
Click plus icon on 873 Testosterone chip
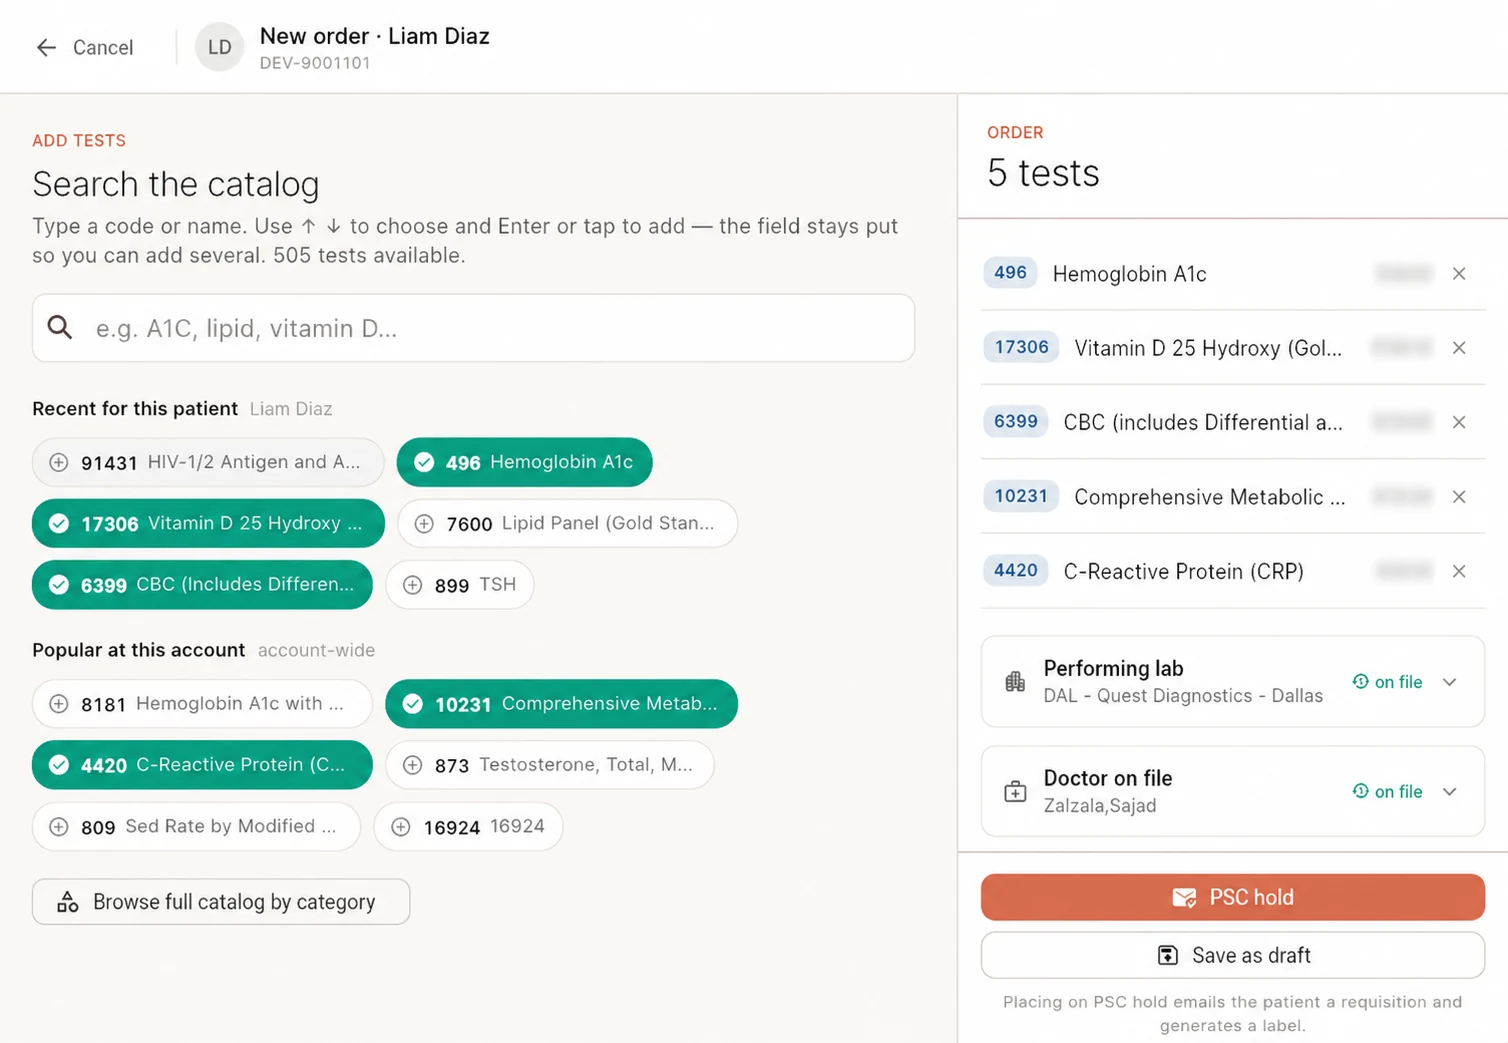point(412,765)
